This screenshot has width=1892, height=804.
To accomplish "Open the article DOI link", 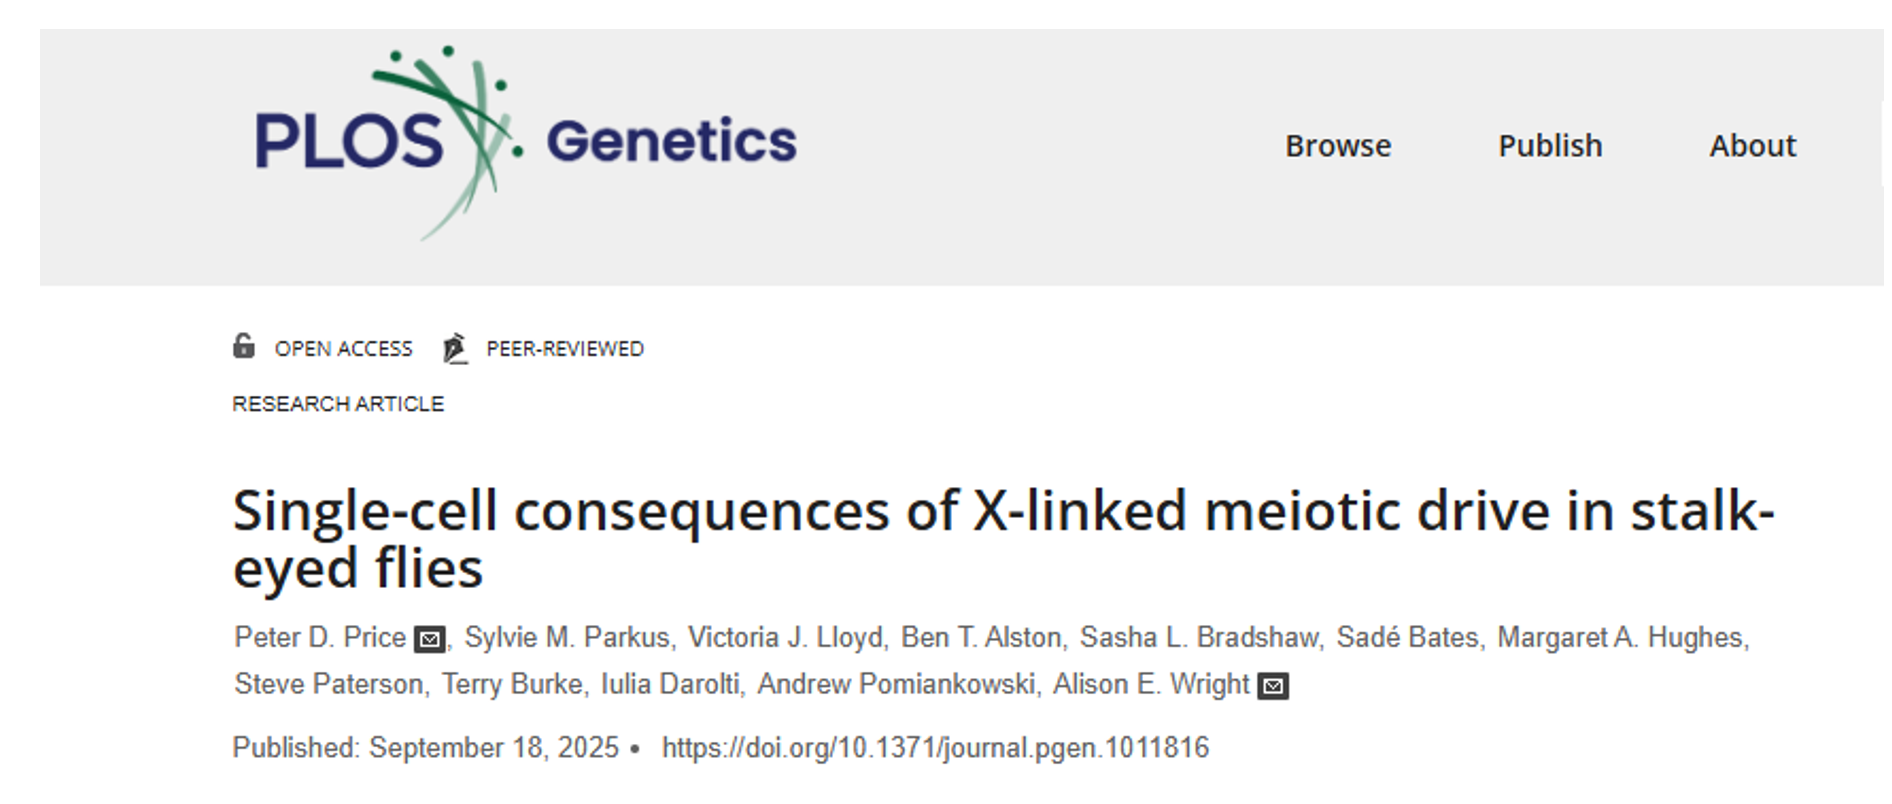I will [935, 748].
